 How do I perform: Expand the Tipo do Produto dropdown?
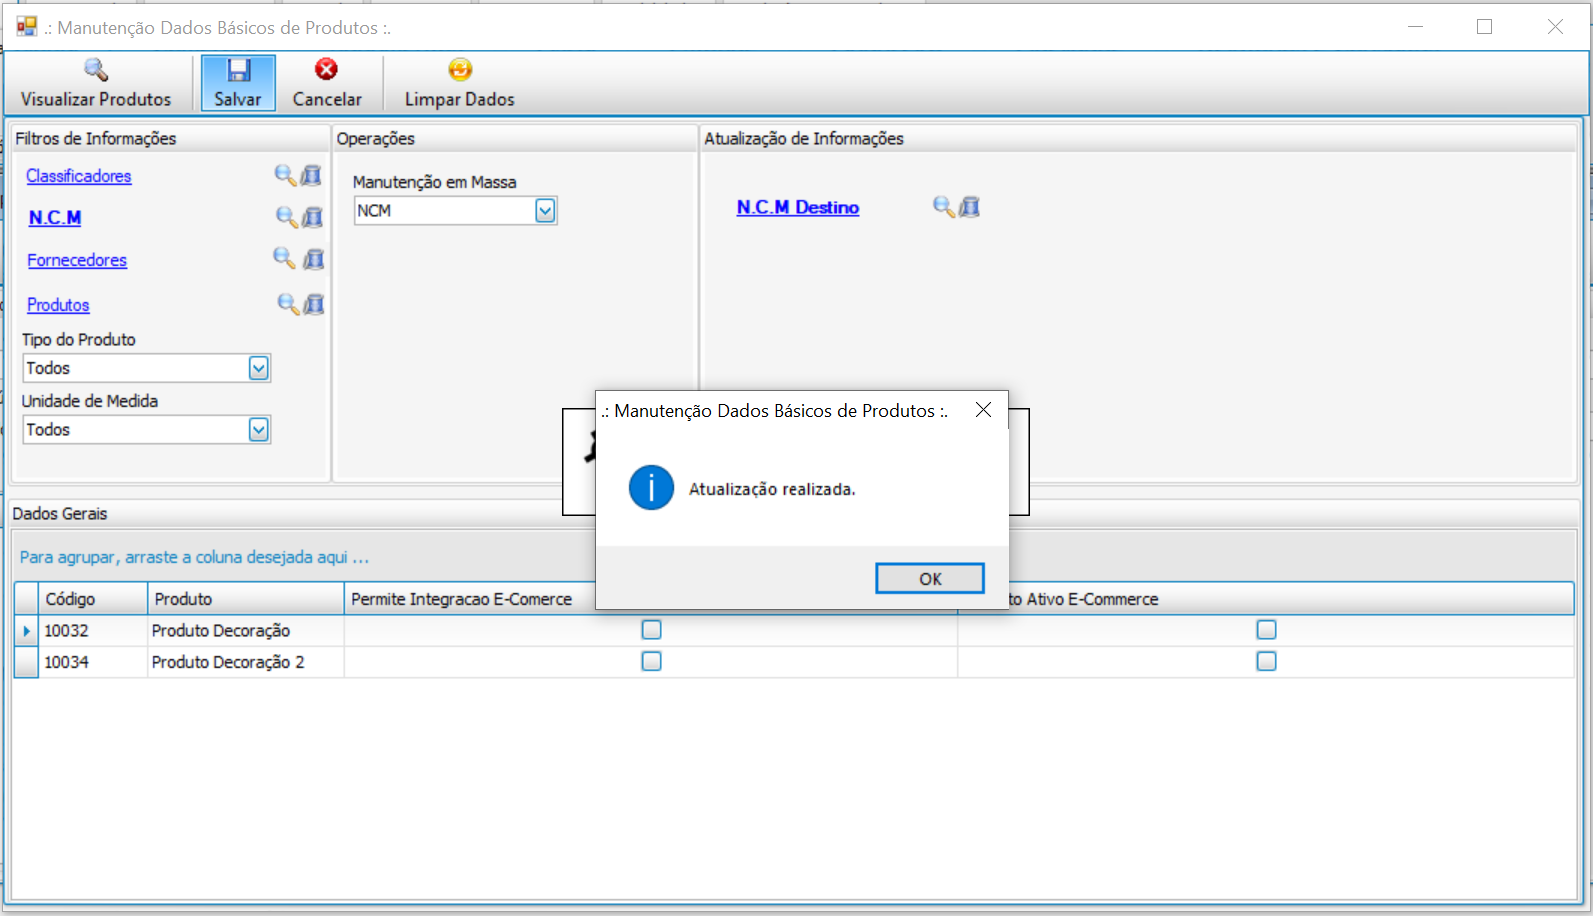tap(259, 368)
